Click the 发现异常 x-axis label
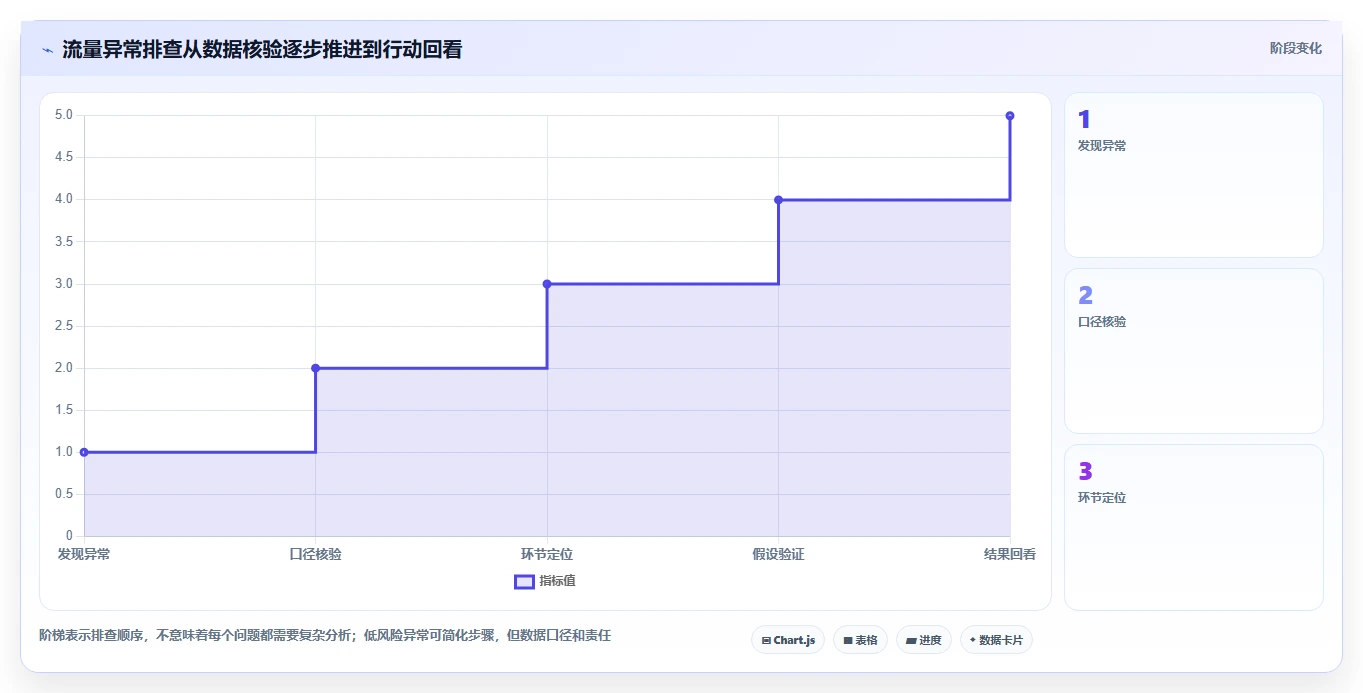 [x=84, y=554]
